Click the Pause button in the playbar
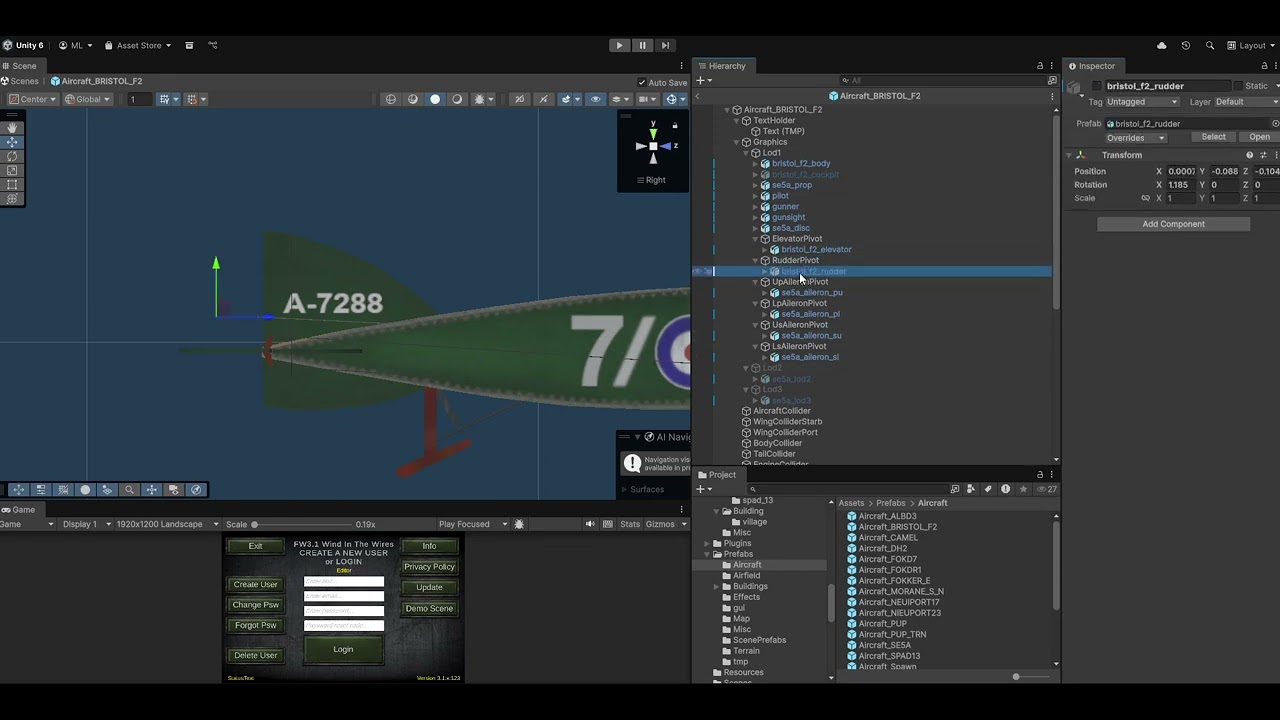 click(x=641, y=45)
